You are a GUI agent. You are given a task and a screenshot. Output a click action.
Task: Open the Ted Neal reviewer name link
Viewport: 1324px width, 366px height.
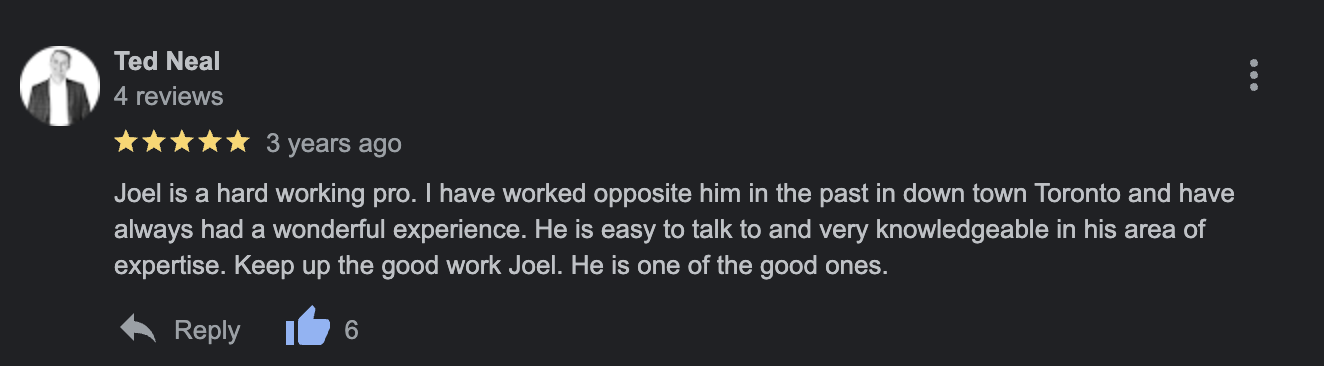167,62
